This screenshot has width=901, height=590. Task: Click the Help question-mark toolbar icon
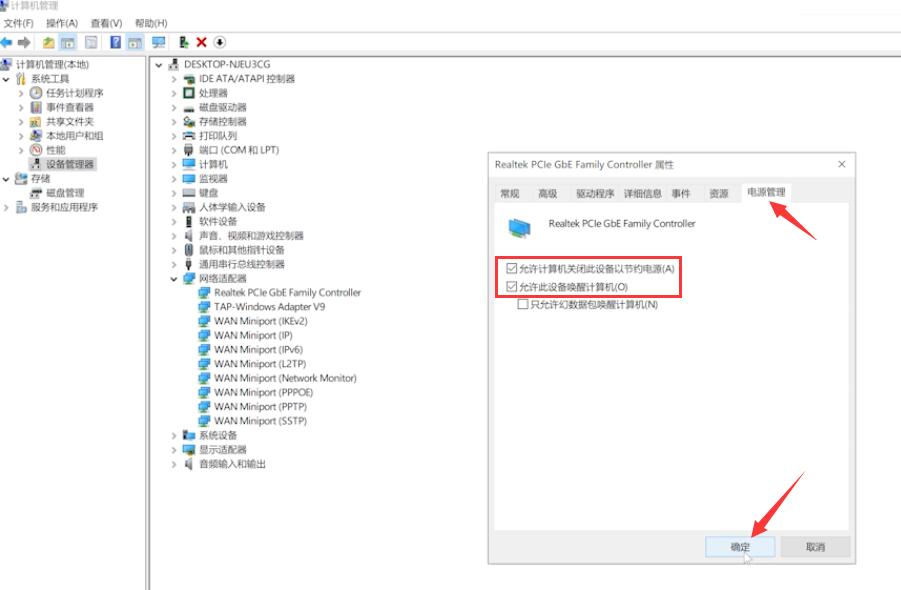115,42
